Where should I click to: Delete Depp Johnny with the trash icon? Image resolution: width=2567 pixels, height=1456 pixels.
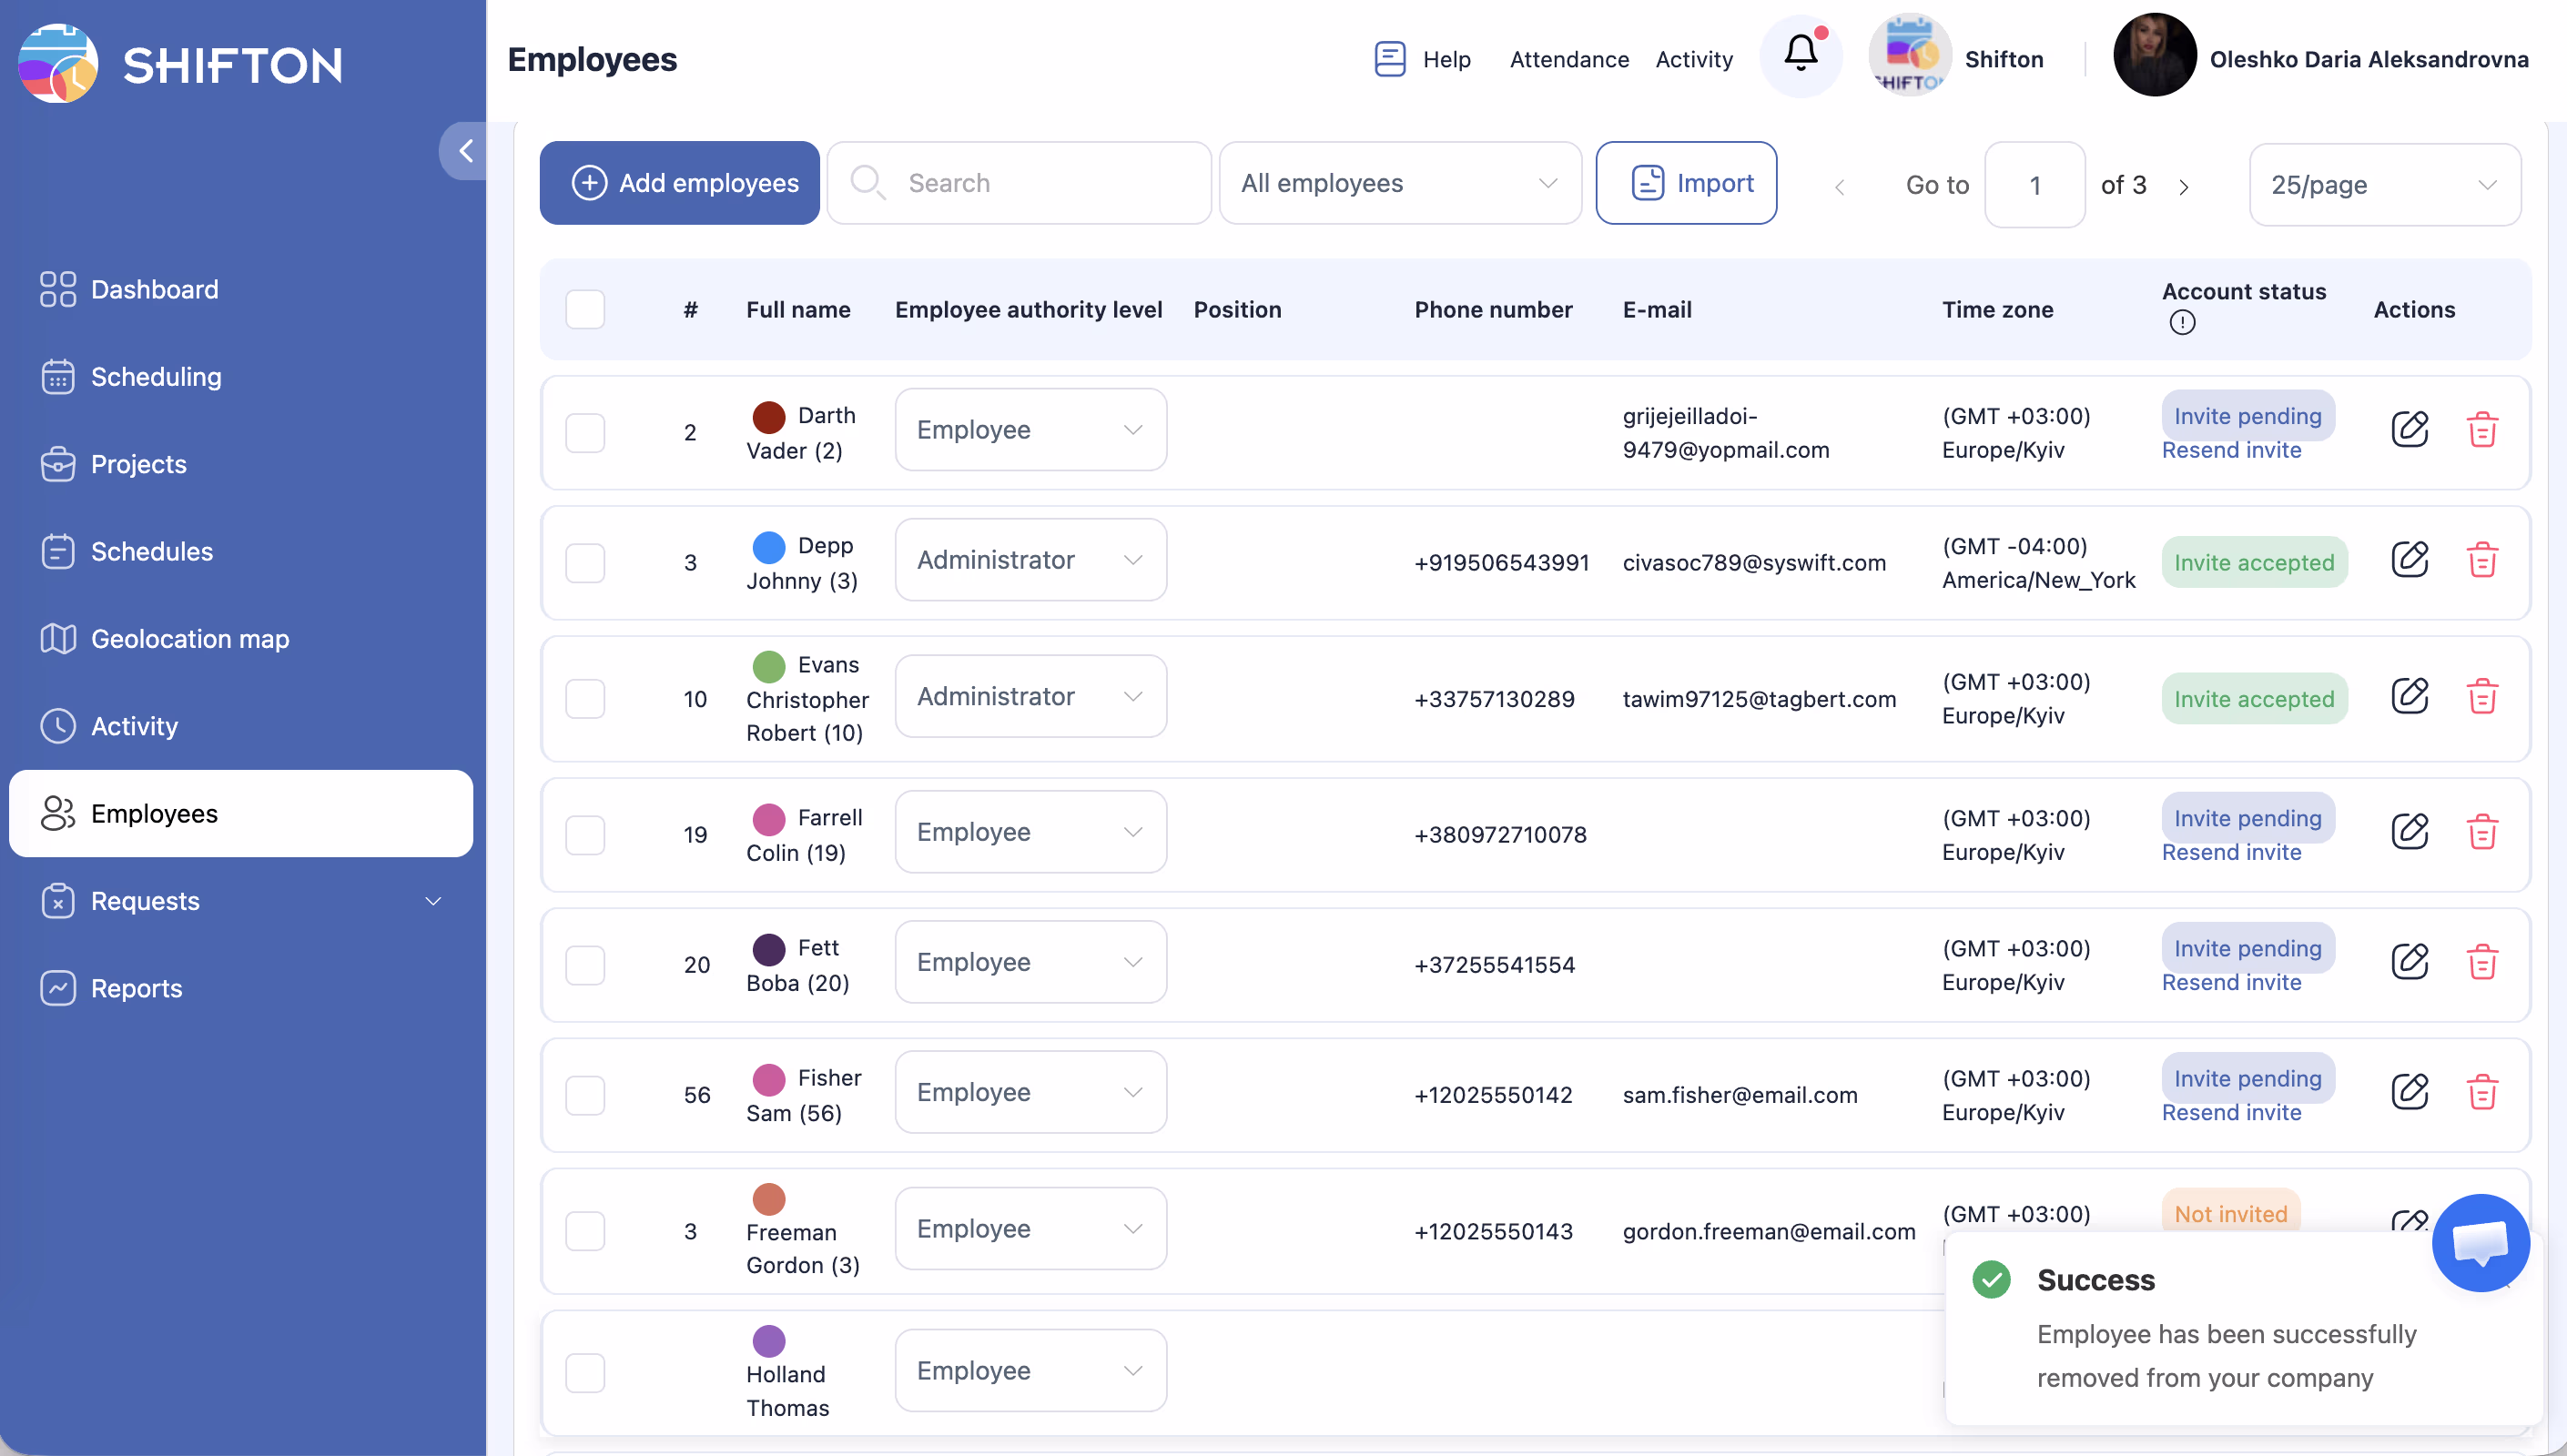pyautogui.click(x=2482, y=560)
